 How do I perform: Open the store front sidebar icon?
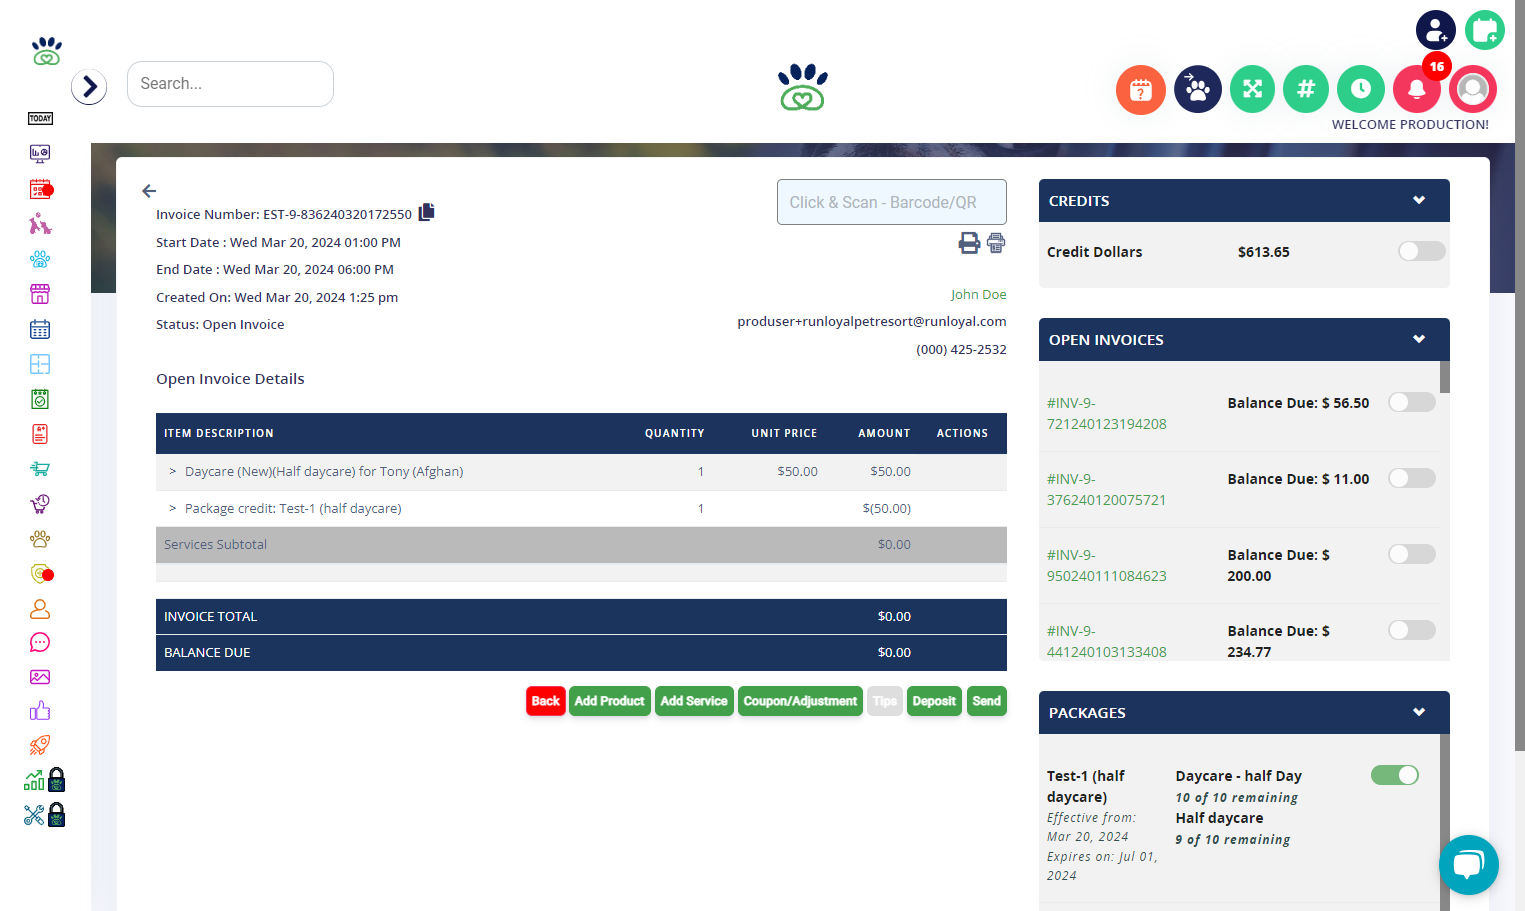40,294
